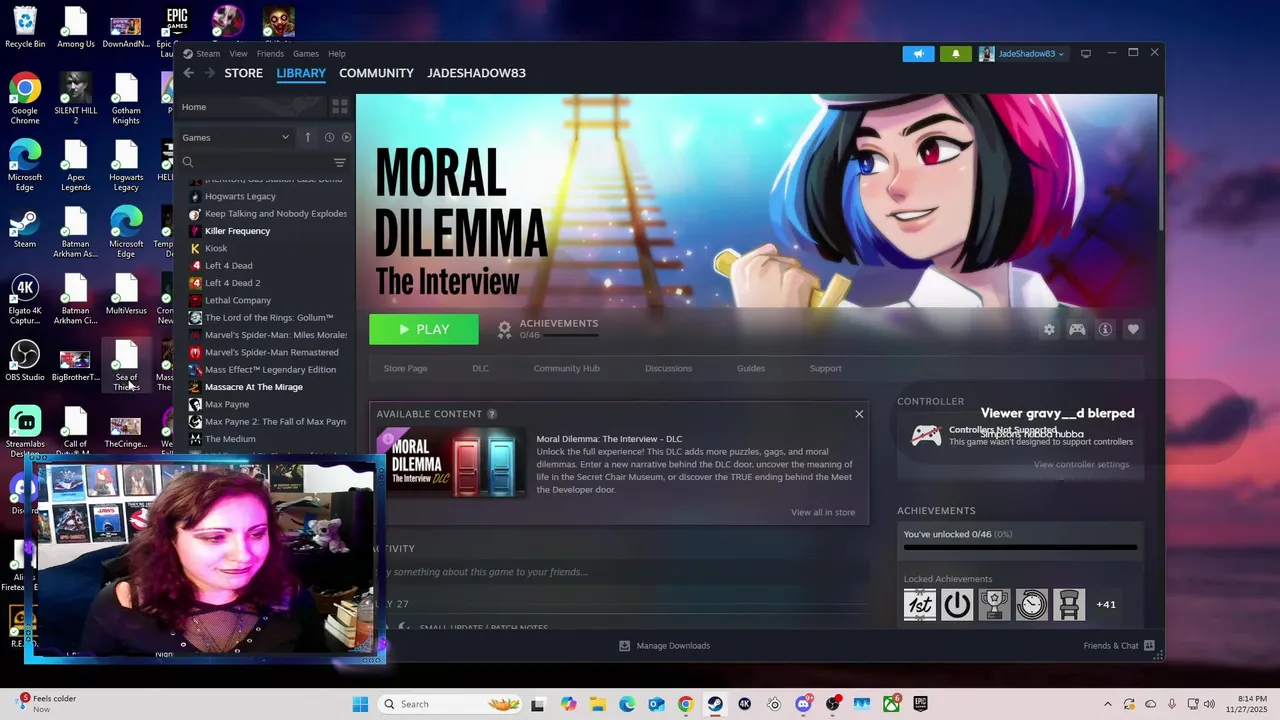
Task: Expand the +41 more locked achievements
Action: click(x=1106, y=604)
